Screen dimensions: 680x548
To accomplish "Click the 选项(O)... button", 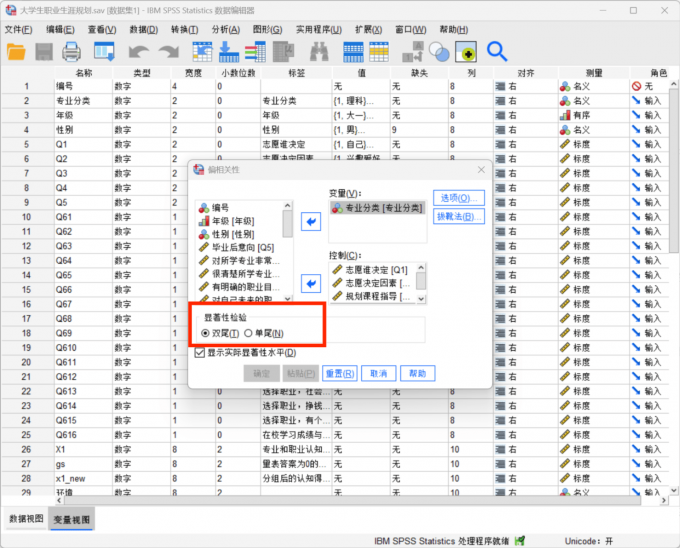I will pyautogui.click(x=459, y=198).
